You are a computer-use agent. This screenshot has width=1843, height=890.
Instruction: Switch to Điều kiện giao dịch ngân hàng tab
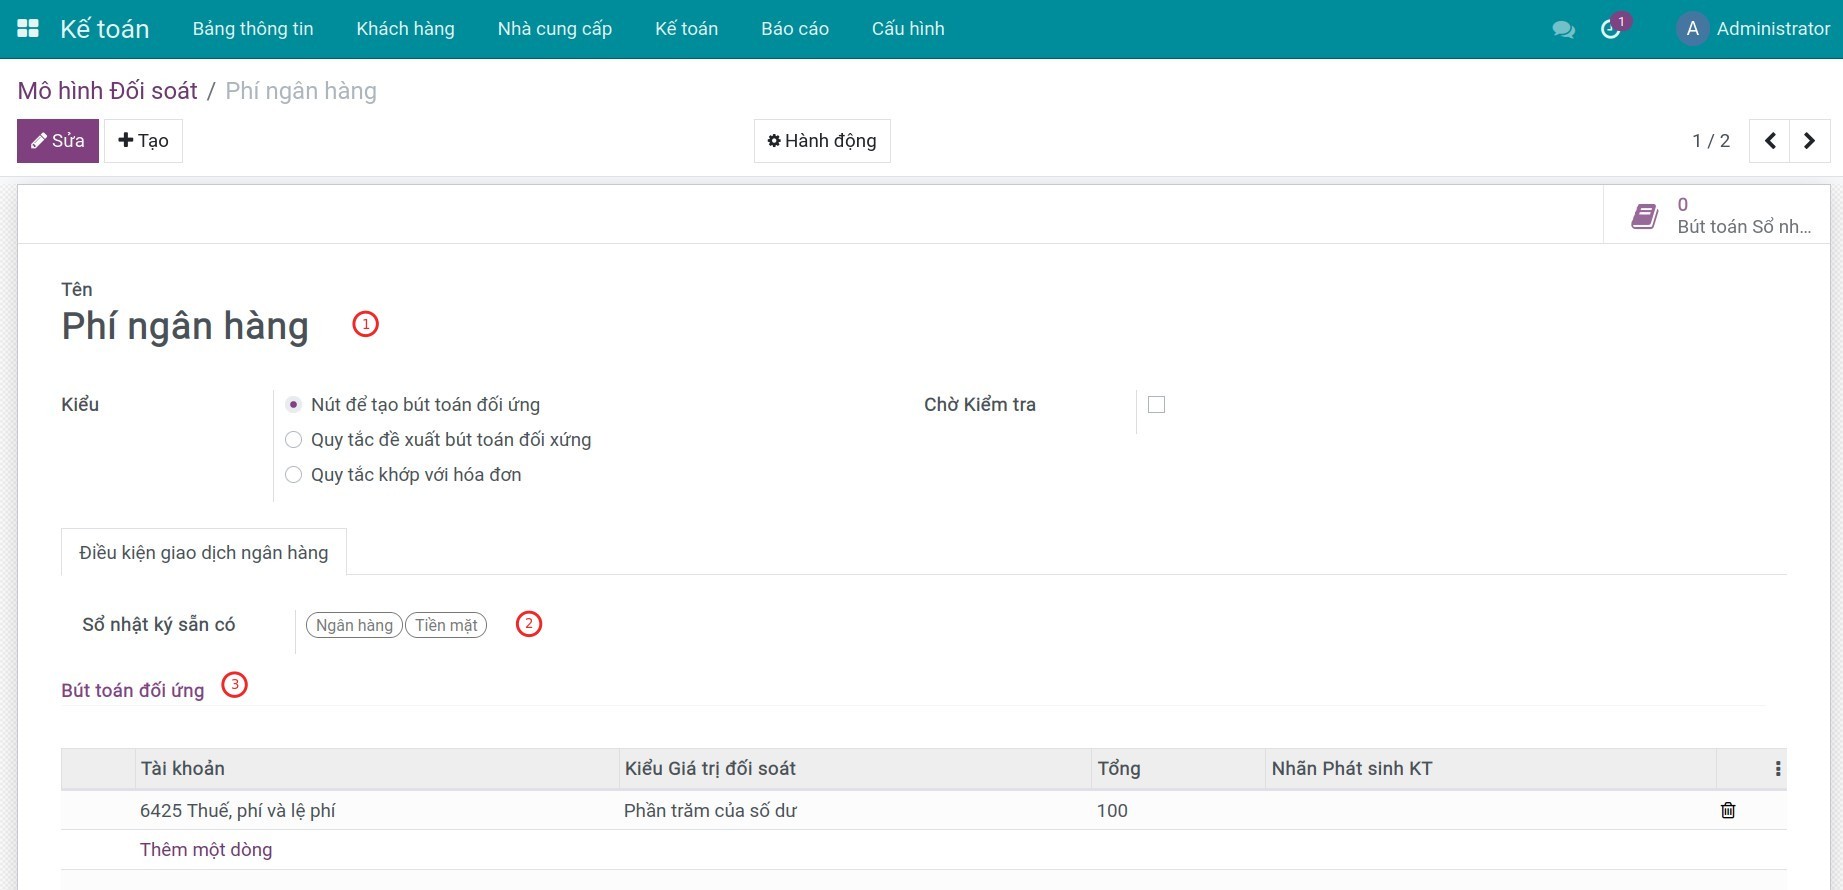pos(203,553)
